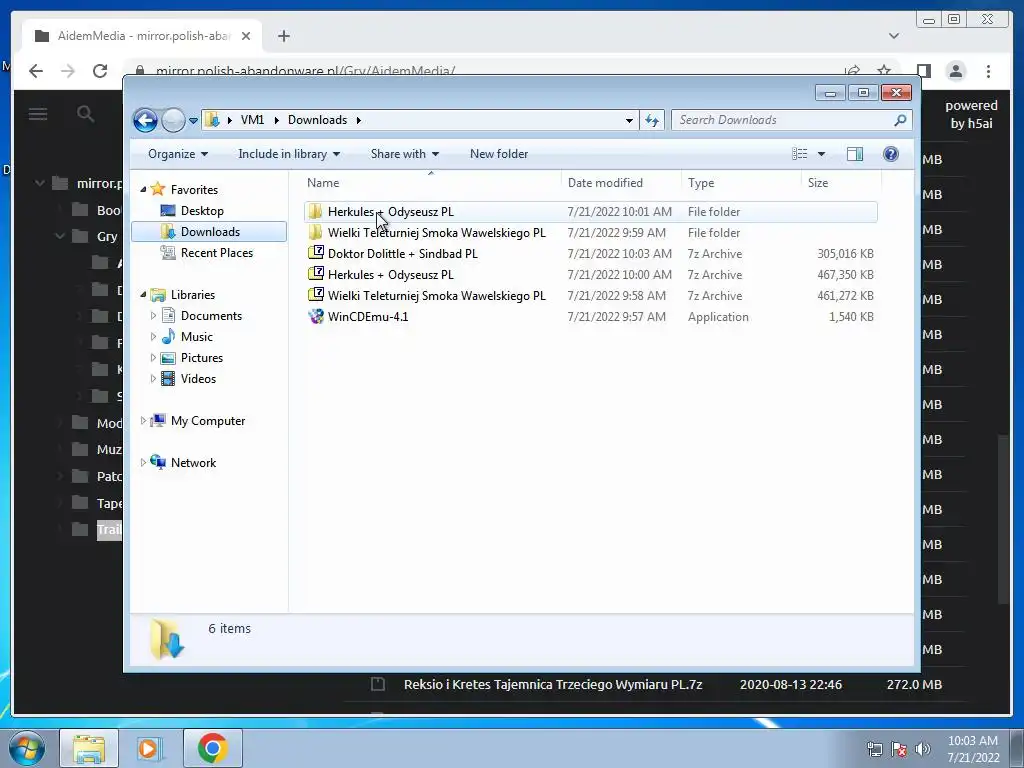1024x768 pixels.
Task: Expand the Videos library
Action: pos(153,379)
